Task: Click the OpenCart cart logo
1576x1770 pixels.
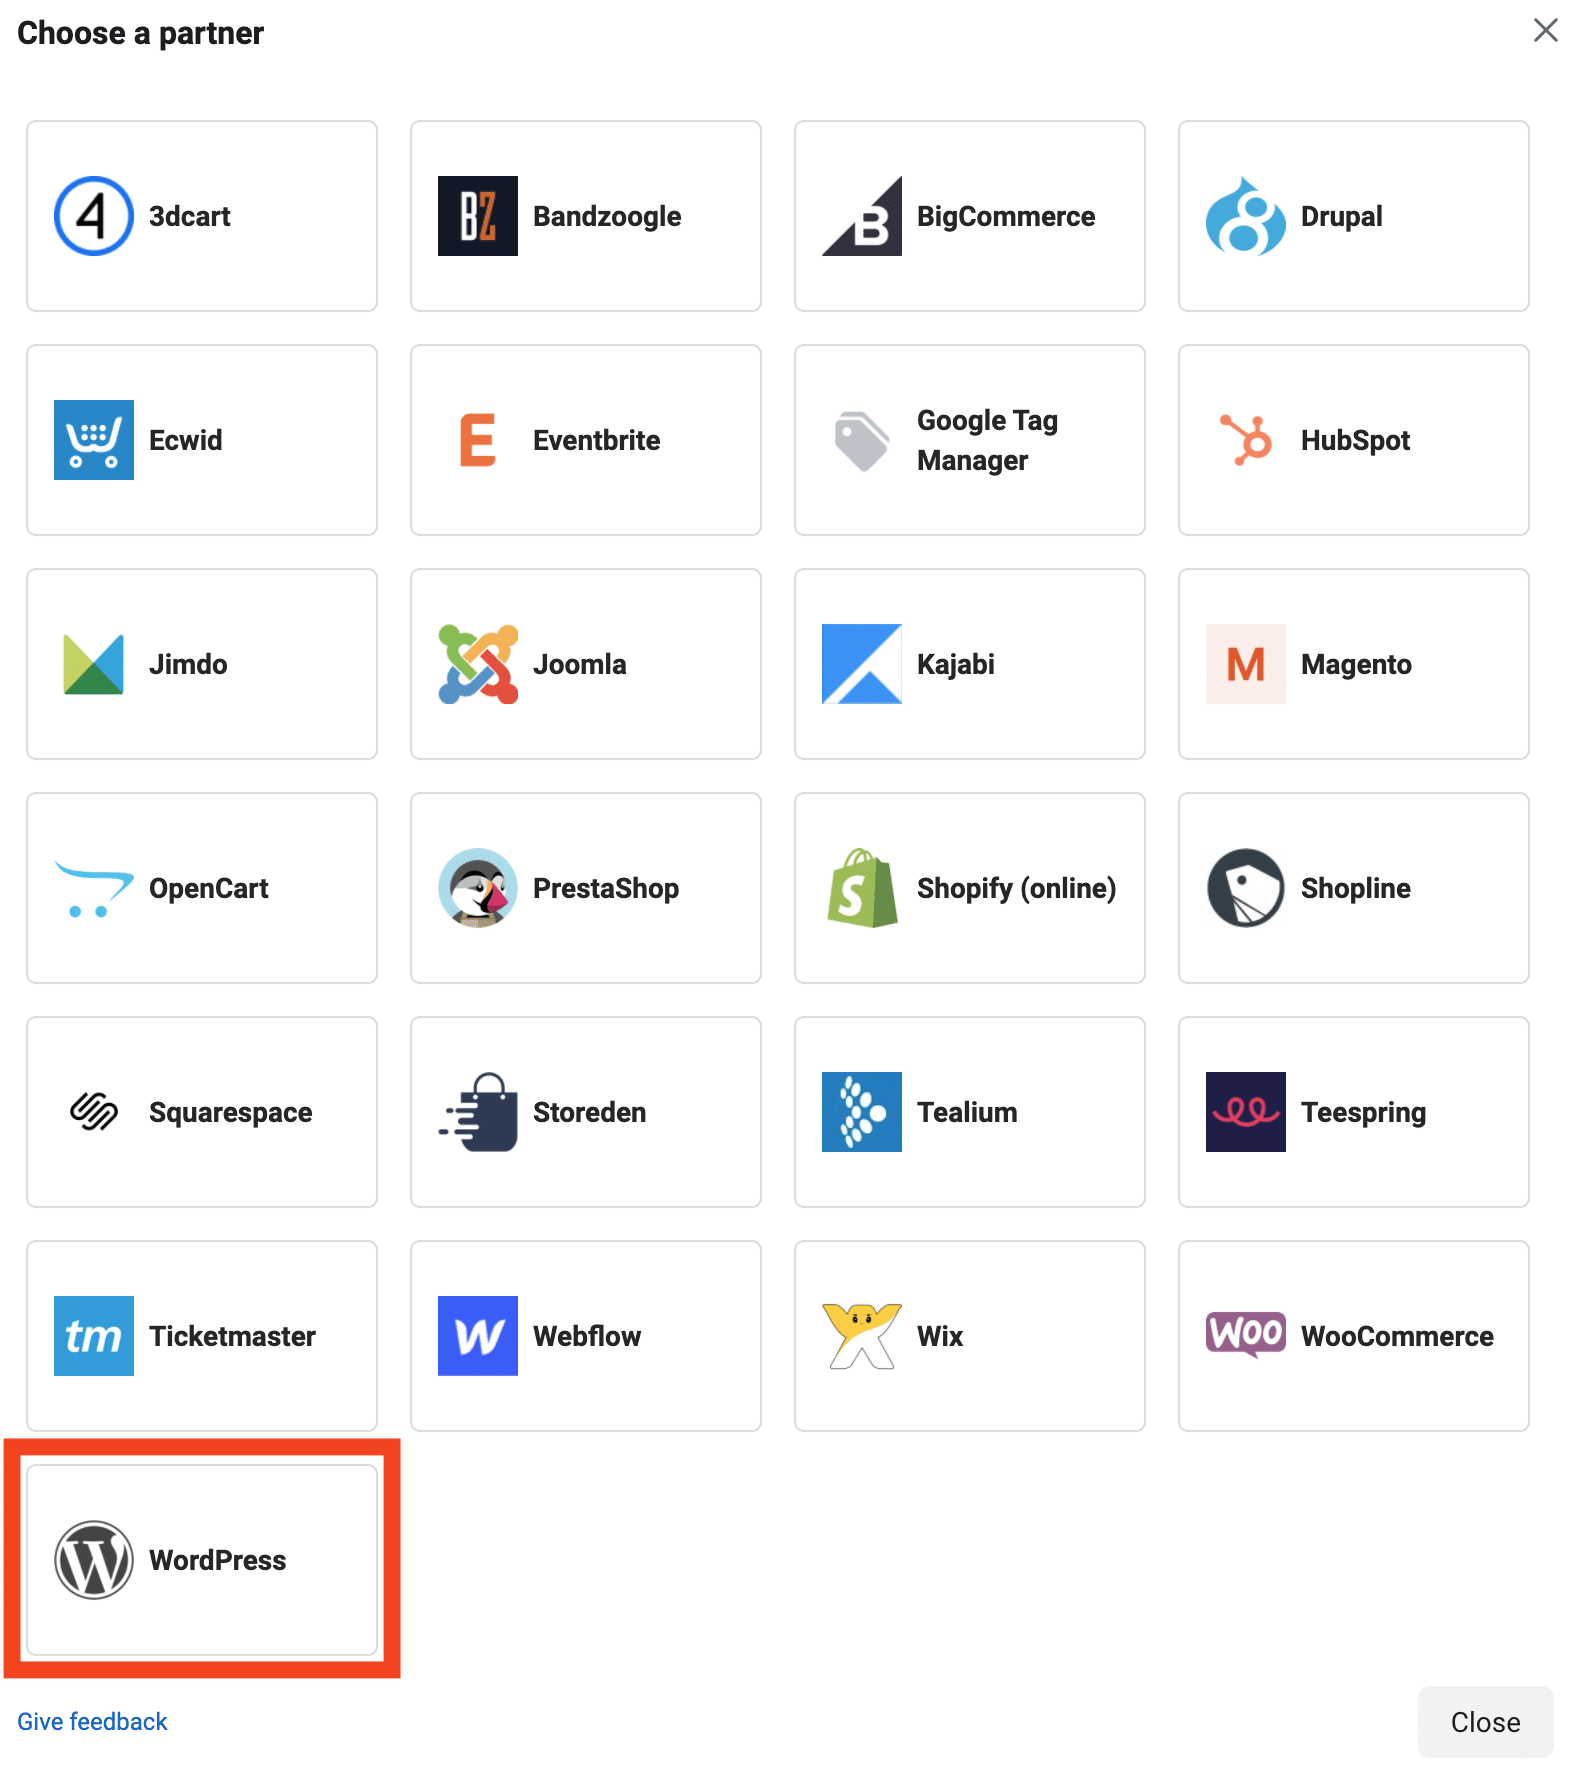Action: point(94,888)
